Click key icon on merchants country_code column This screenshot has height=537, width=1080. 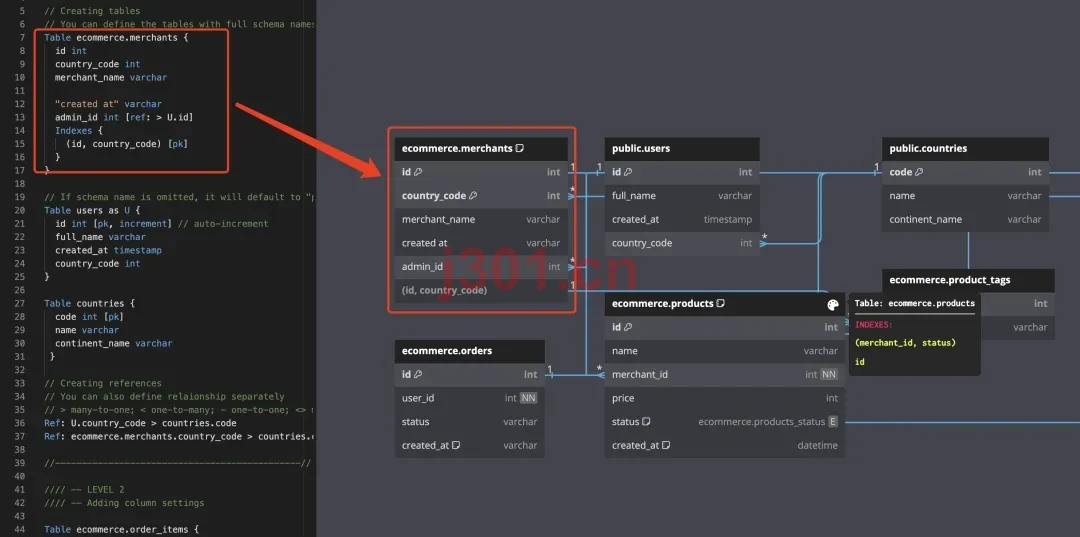(472, 196)
